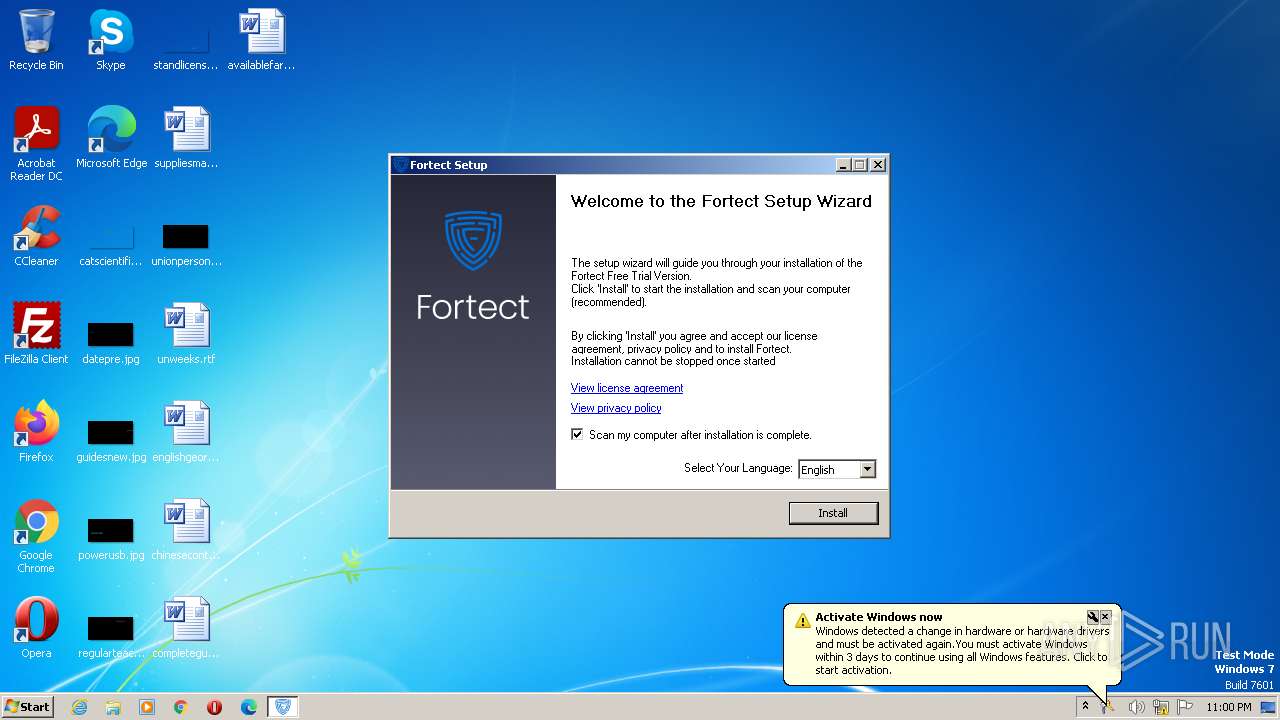This screenshot has width=1280, height=720.
Task: Open the datepre.jpg image file
Action: (111, 340)
